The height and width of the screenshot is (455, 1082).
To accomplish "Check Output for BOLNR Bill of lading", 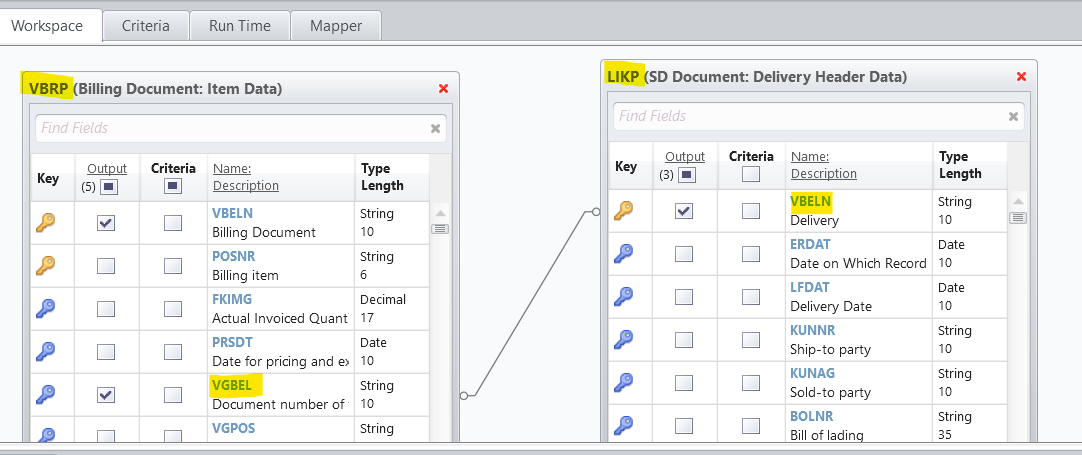I will pyautogui.click(x=684, y=426).
